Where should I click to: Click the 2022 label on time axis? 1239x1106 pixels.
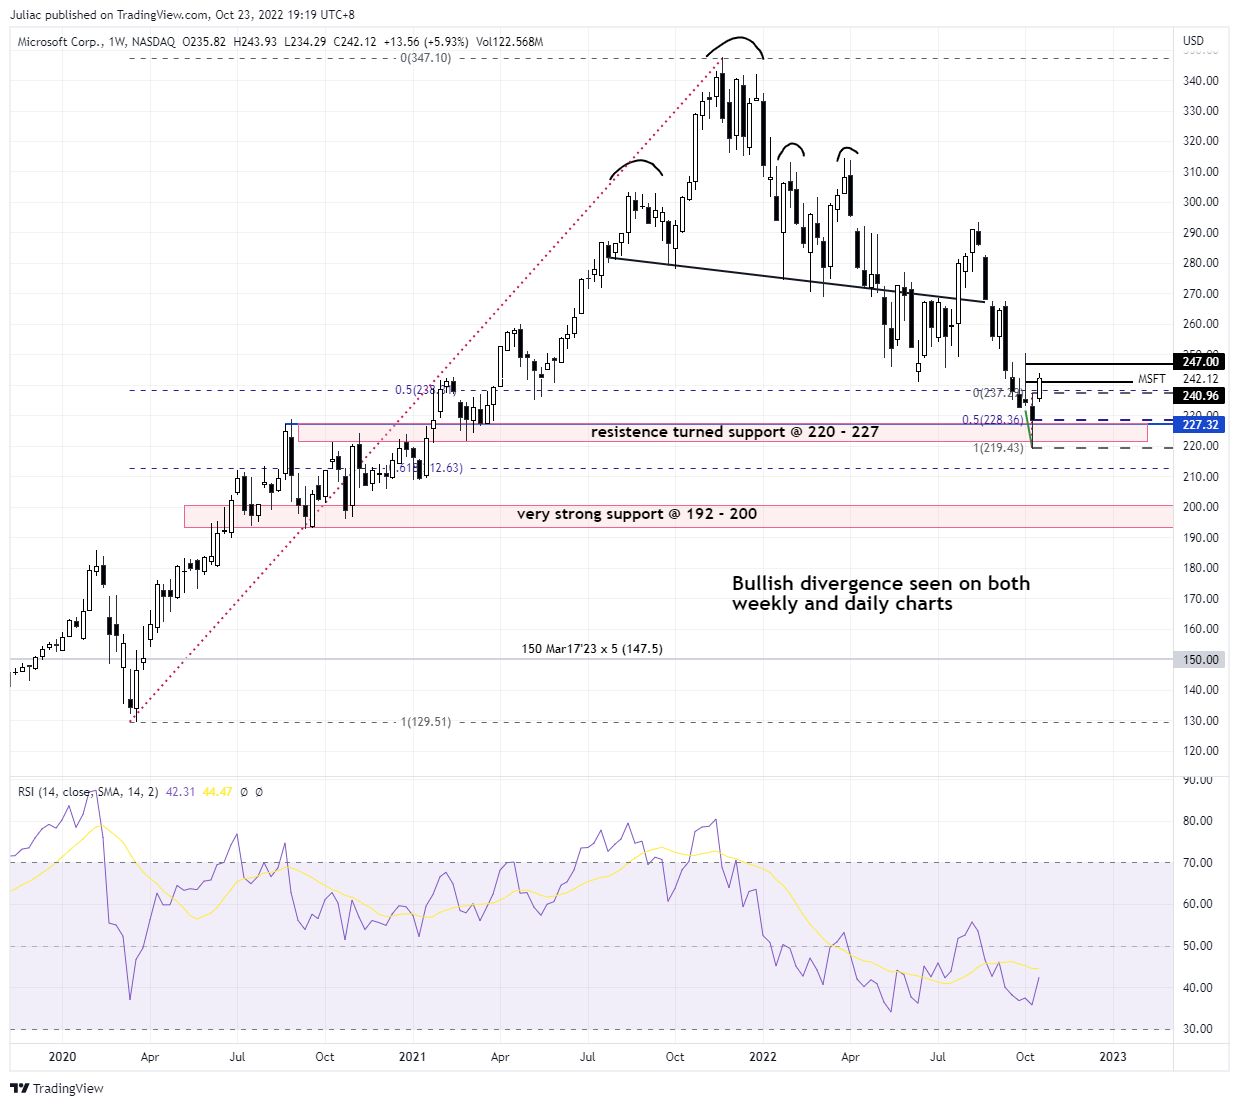coord(763,1057)
